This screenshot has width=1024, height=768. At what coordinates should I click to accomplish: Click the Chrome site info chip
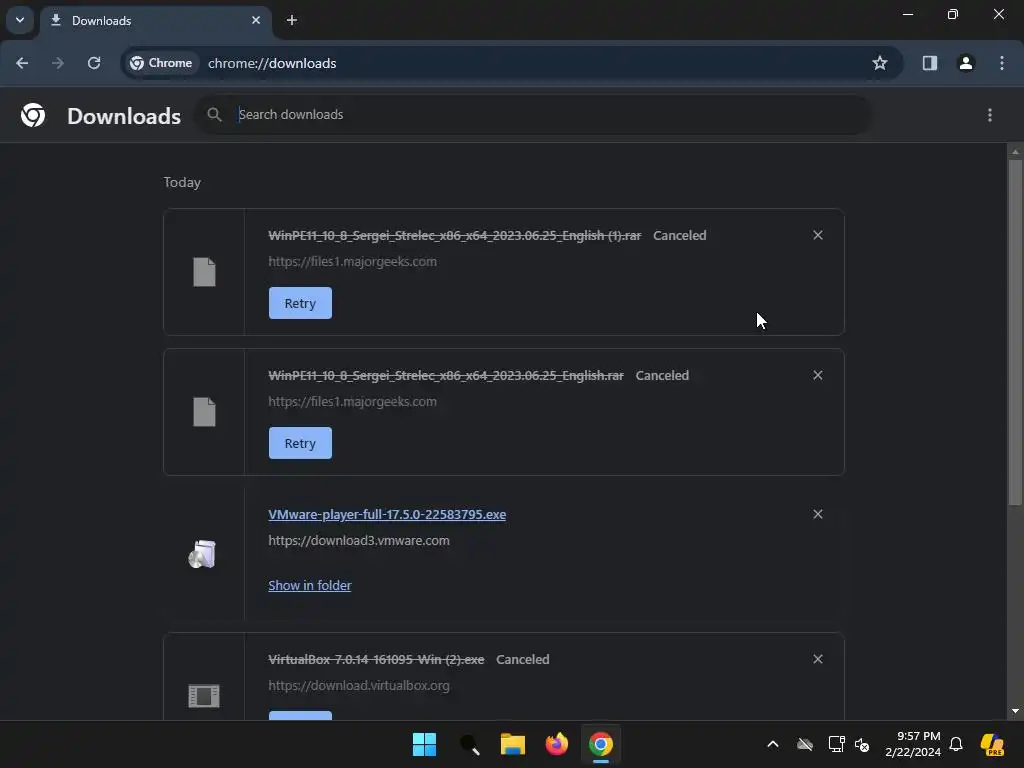(x=161, y=63)
